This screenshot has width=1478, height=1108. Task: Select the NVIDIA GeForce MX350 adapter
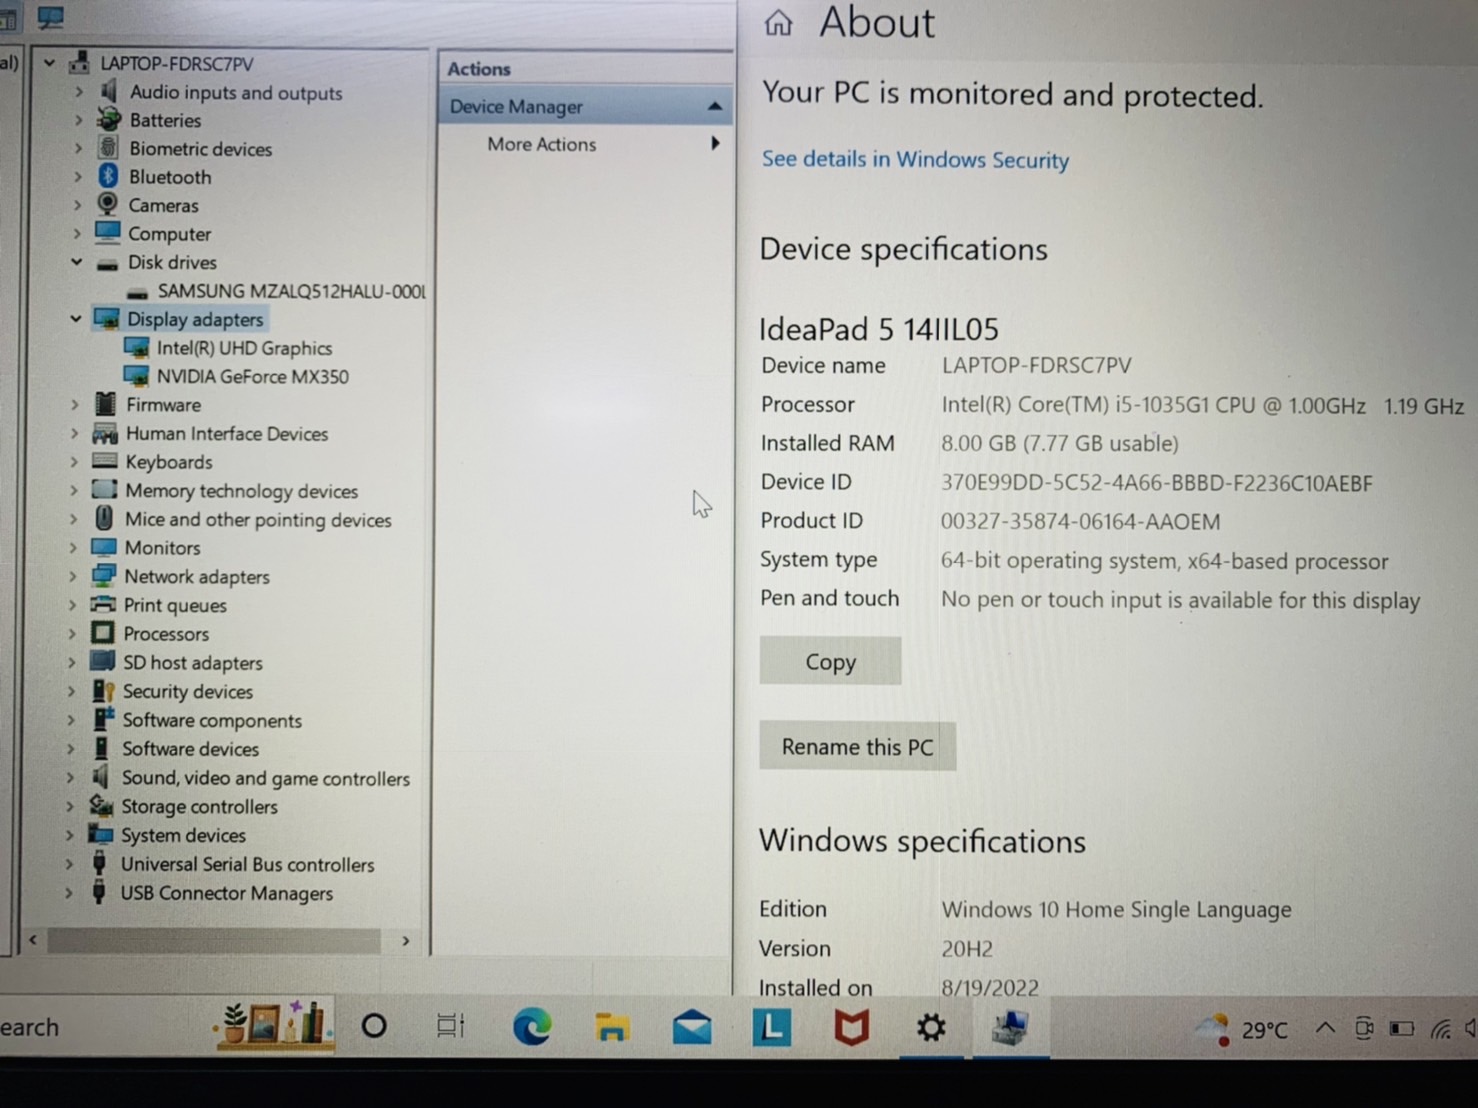click(x=252, y=377)
